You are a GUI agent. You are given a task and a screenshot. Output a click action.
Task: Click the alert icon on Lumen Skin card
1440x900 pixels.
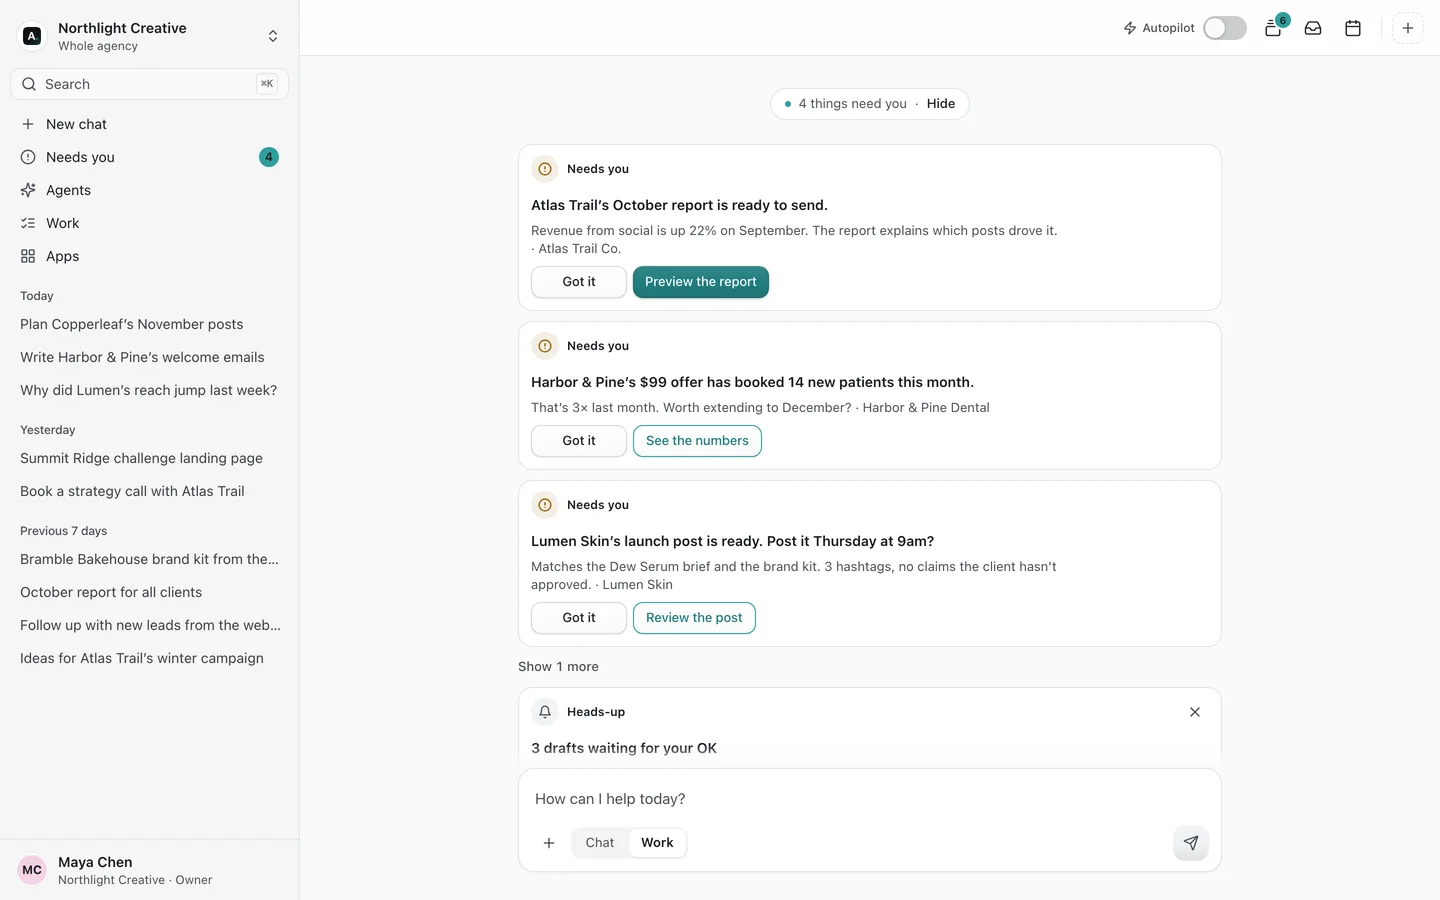(545, 505)
